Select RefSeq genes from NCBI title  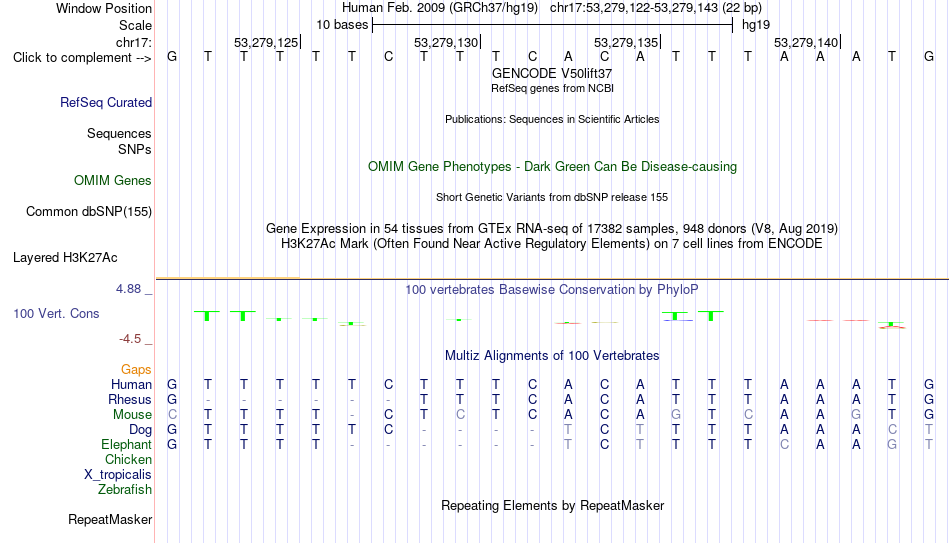[552, 88]
